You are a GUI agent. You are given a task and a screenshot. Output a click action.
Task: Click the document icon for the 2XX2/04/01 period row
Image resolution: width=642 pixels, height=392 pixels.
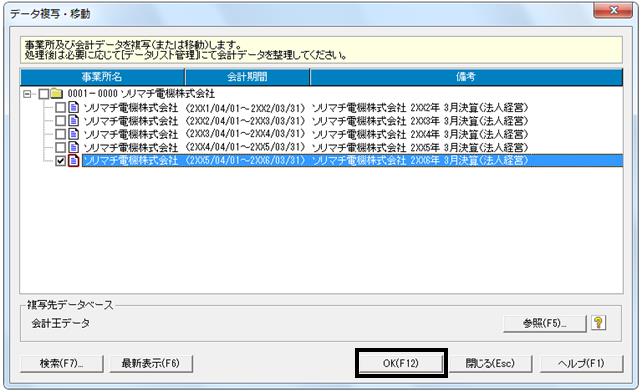coord(73,120)
